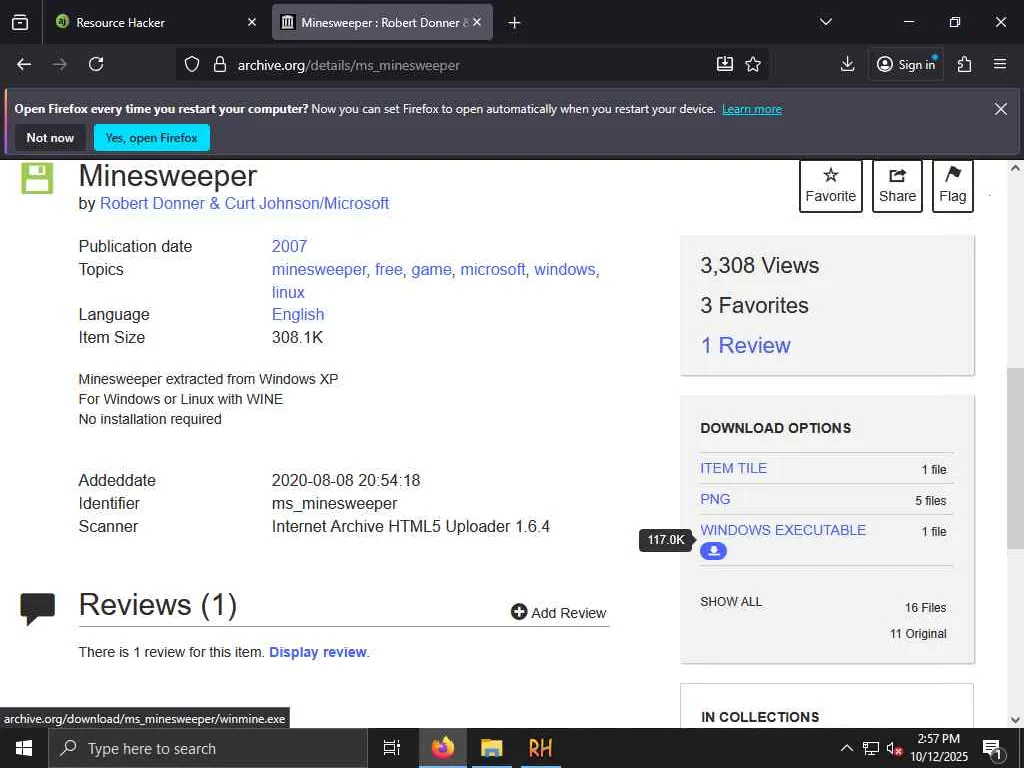
Task: Open the 1 Review link
Action: pyautogui.click(x=745, y=345)
